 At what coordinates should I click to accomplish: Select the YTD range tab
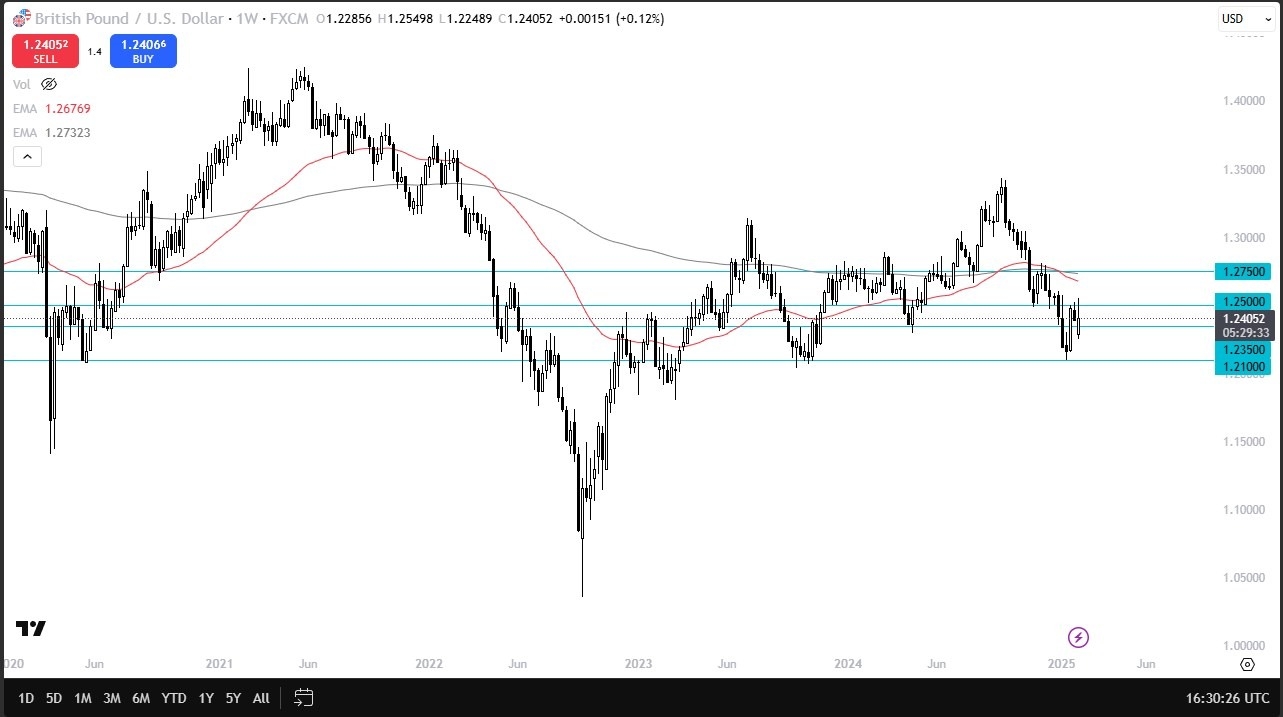(172, 698)
